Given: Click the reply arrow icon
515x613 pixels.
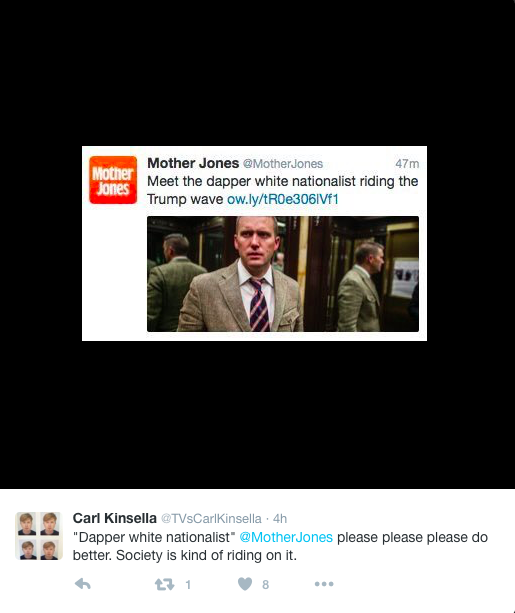Looking at the screenshot, I should tap(83, 584).
